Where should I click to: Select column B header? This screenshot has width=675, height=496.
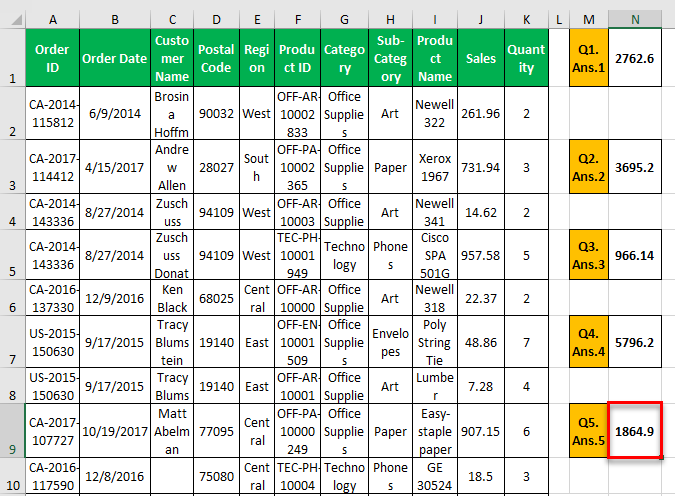[115, 20]
